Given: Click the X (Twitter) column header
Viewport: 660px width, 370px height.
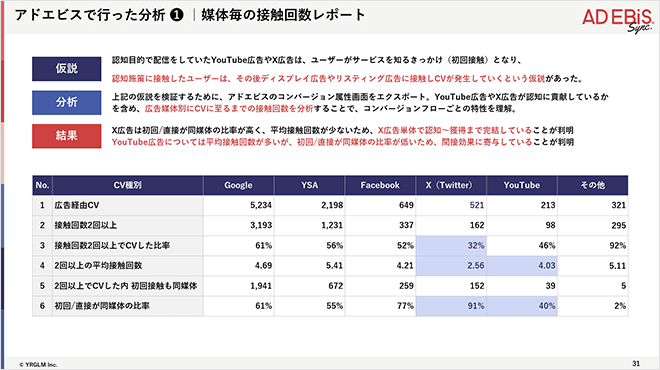Looking at the screenshot, I should [451, 185].
